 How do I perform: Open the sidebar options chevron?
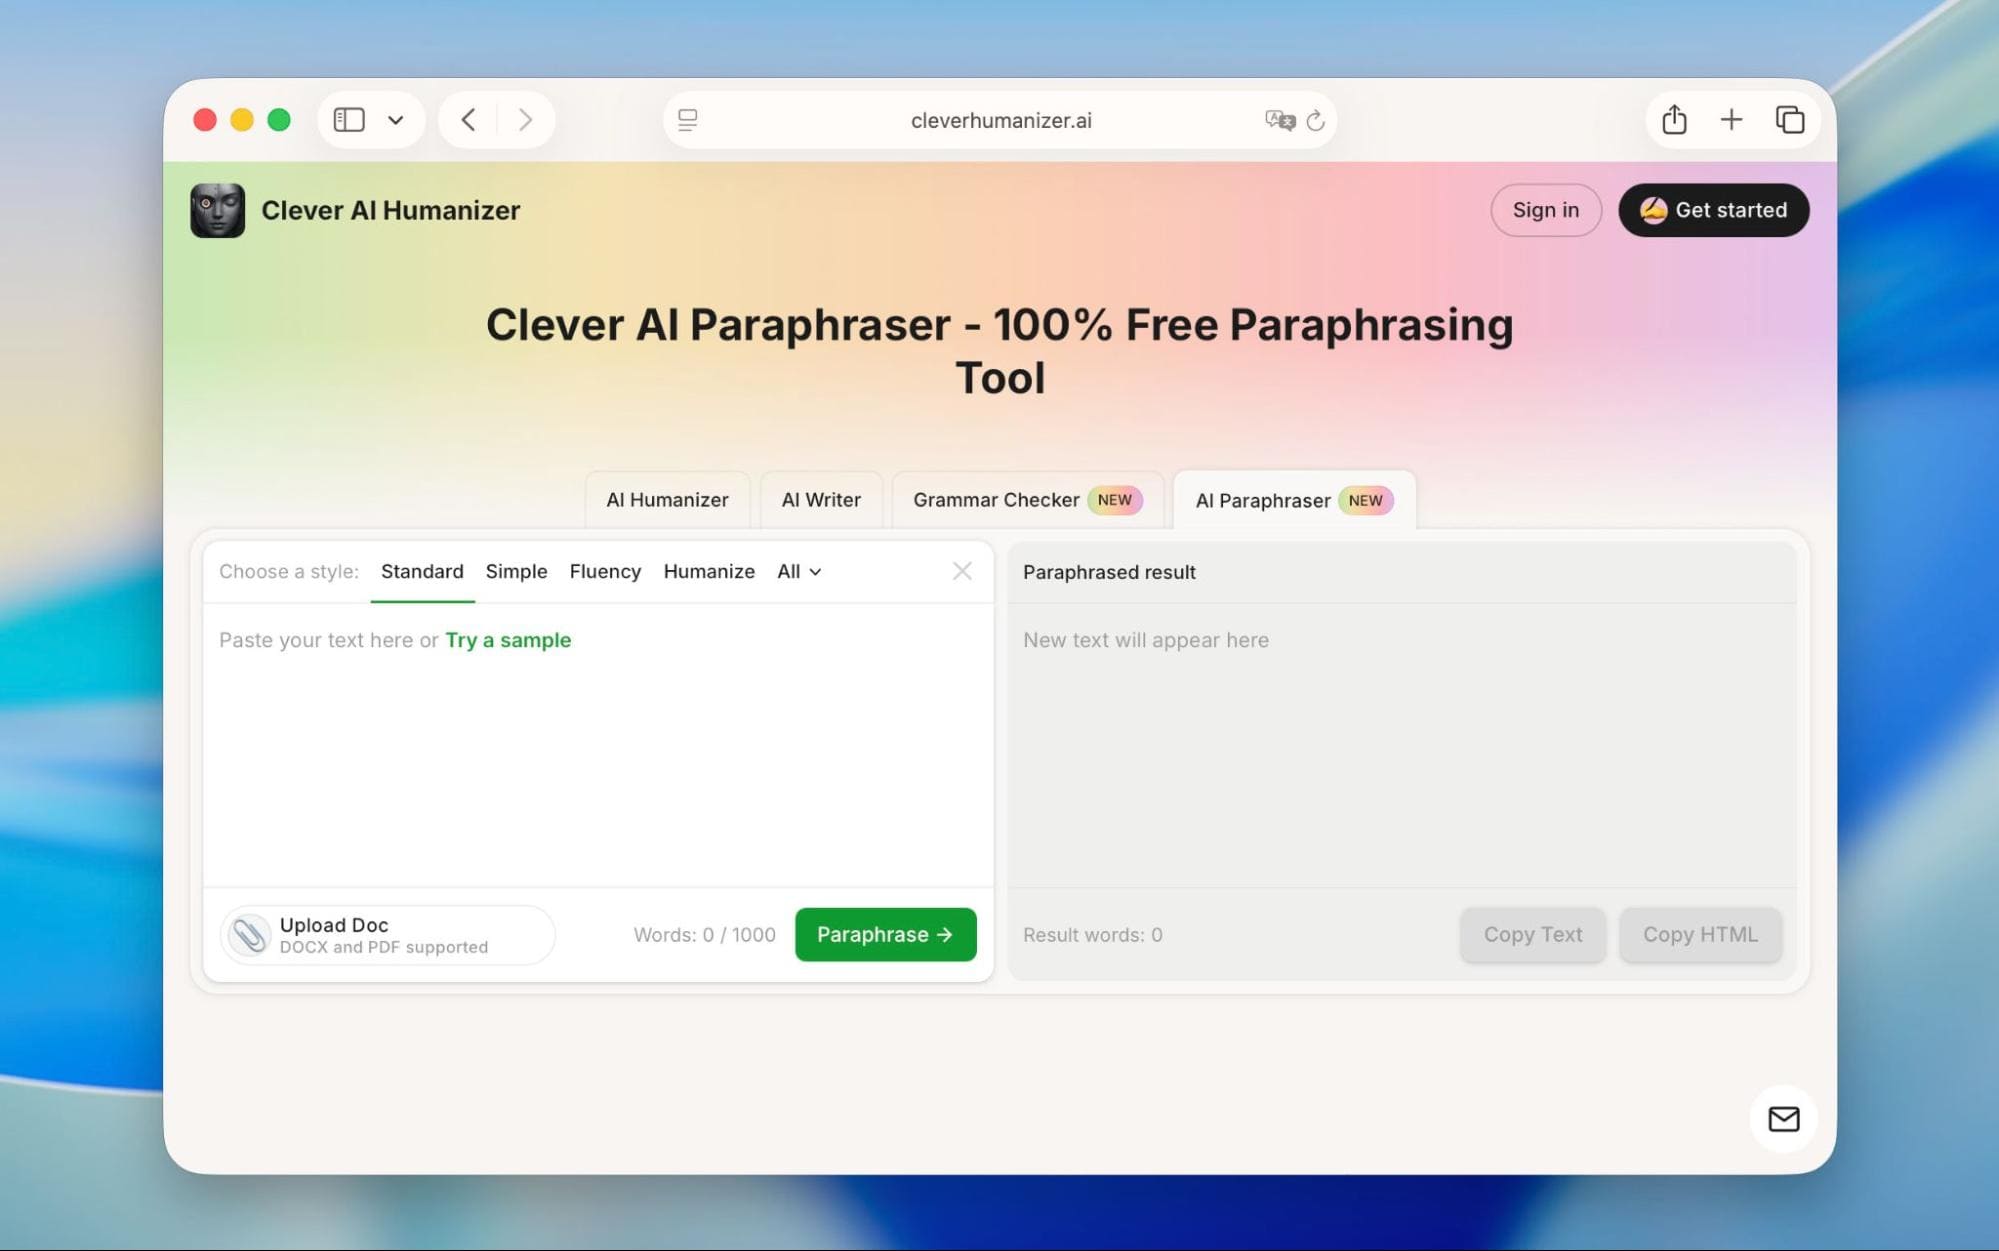coord(396,120)
